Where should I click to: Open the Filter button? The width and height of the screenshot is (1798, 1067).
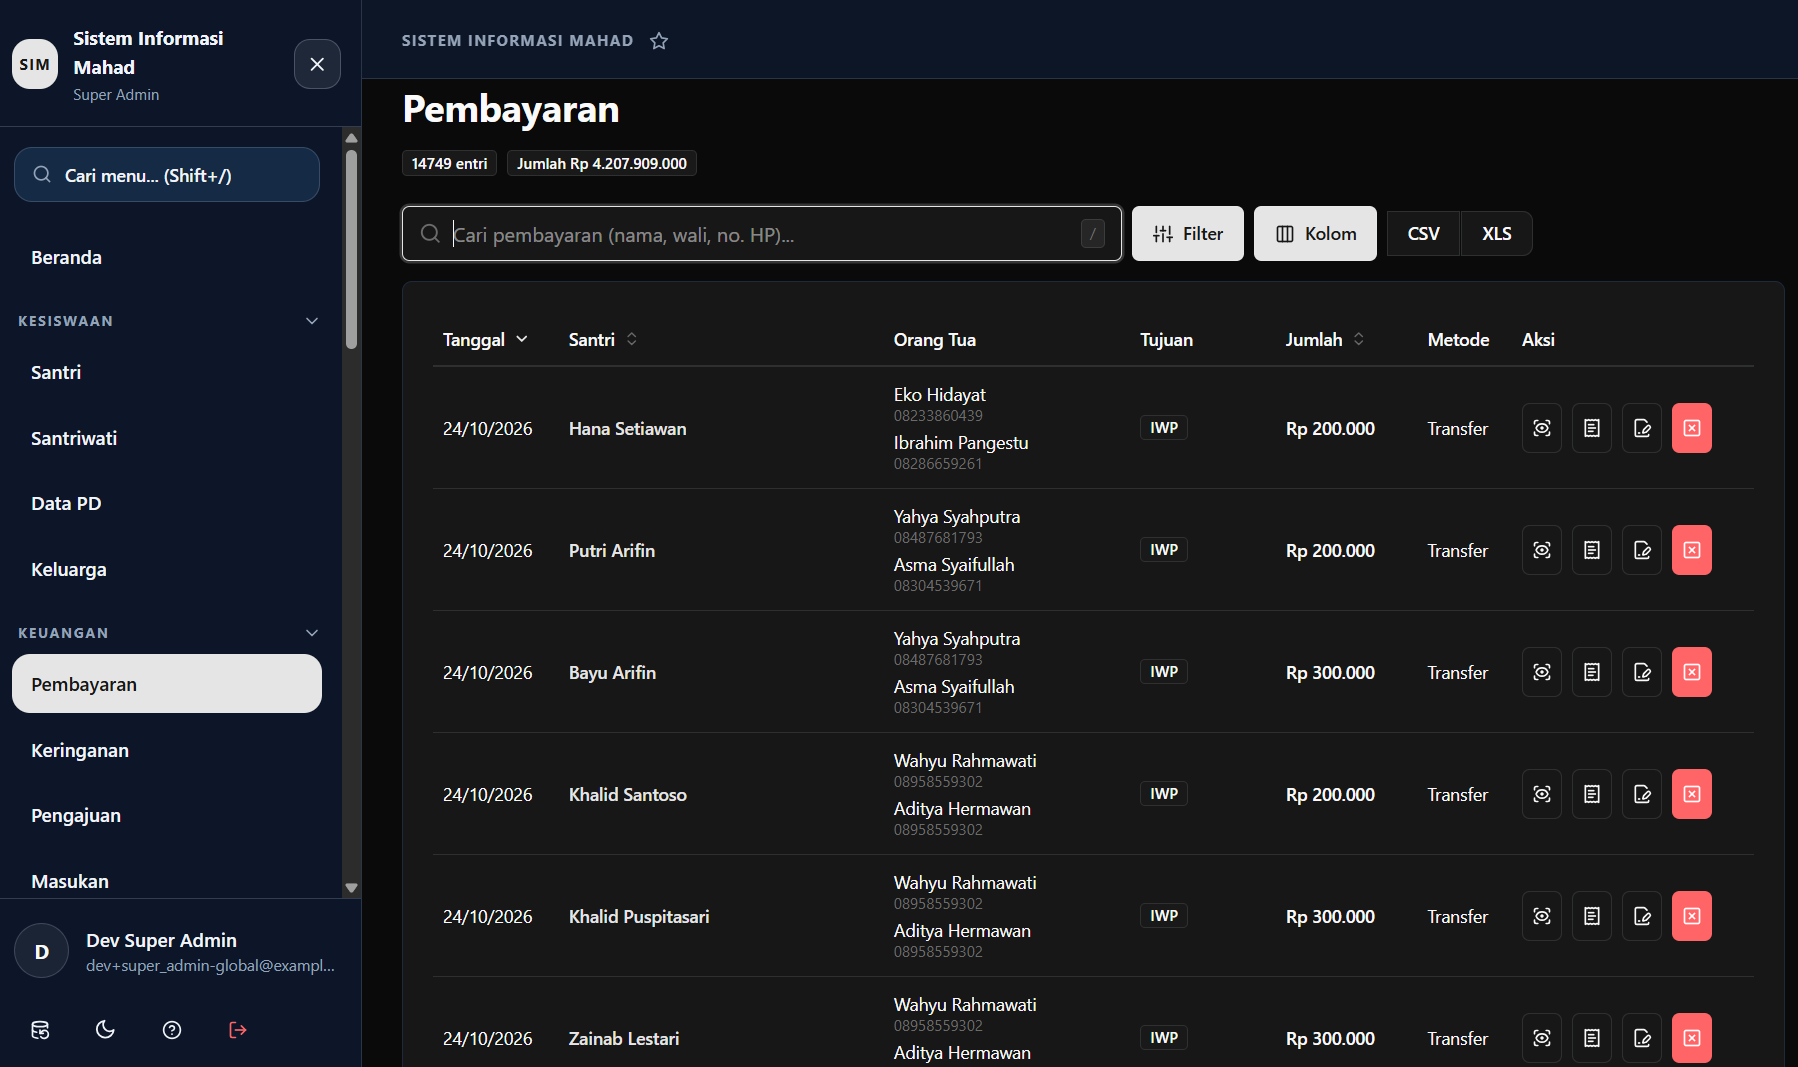tap(1188, 234)
